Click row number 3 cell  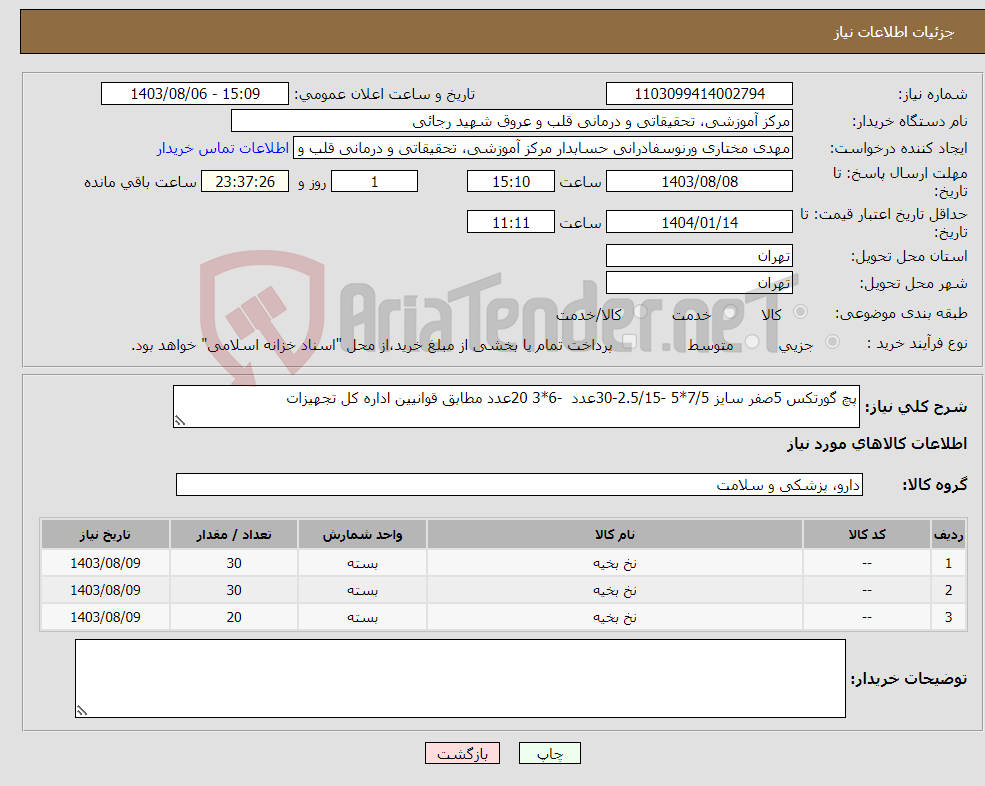click(949, 617)
